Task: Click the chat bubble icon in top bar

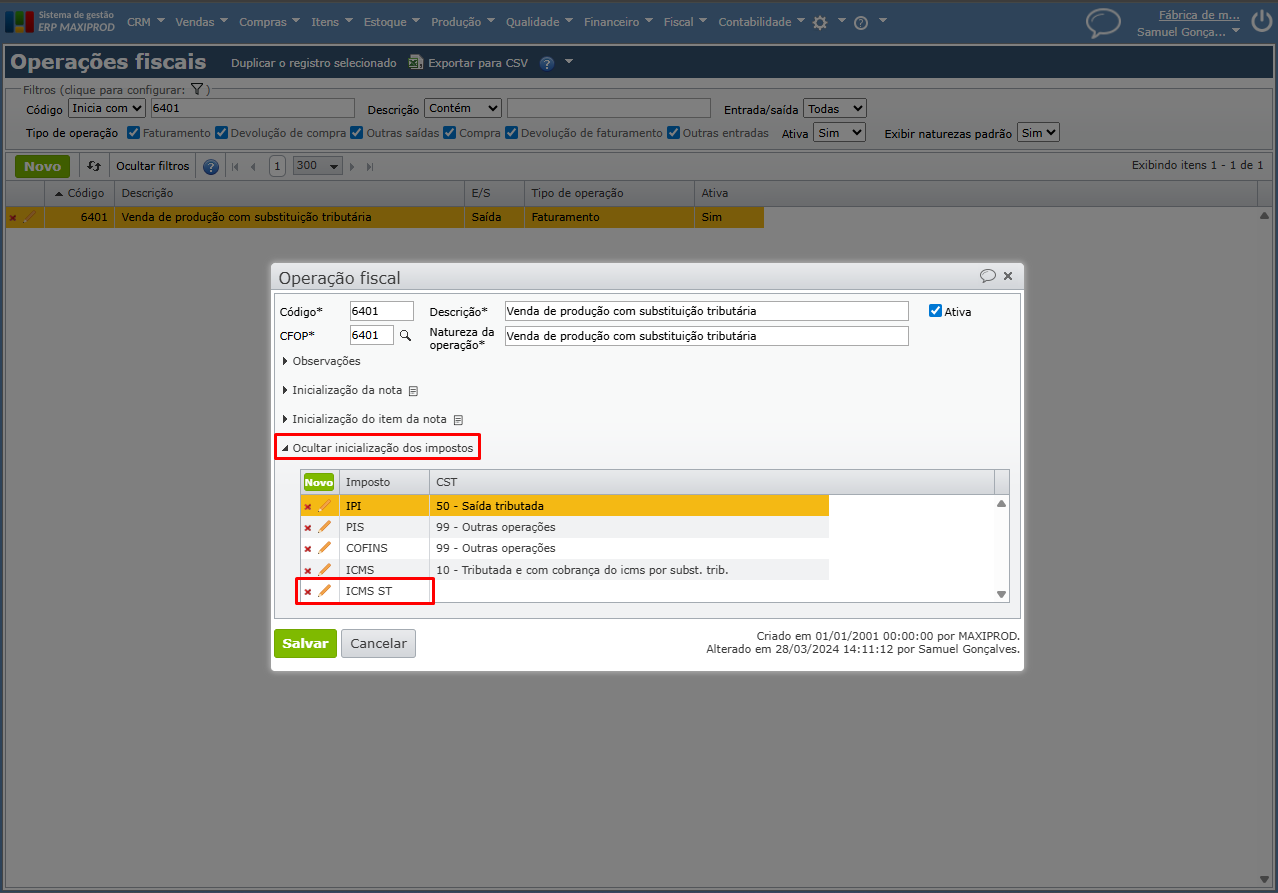Action: coord(1103,22)
